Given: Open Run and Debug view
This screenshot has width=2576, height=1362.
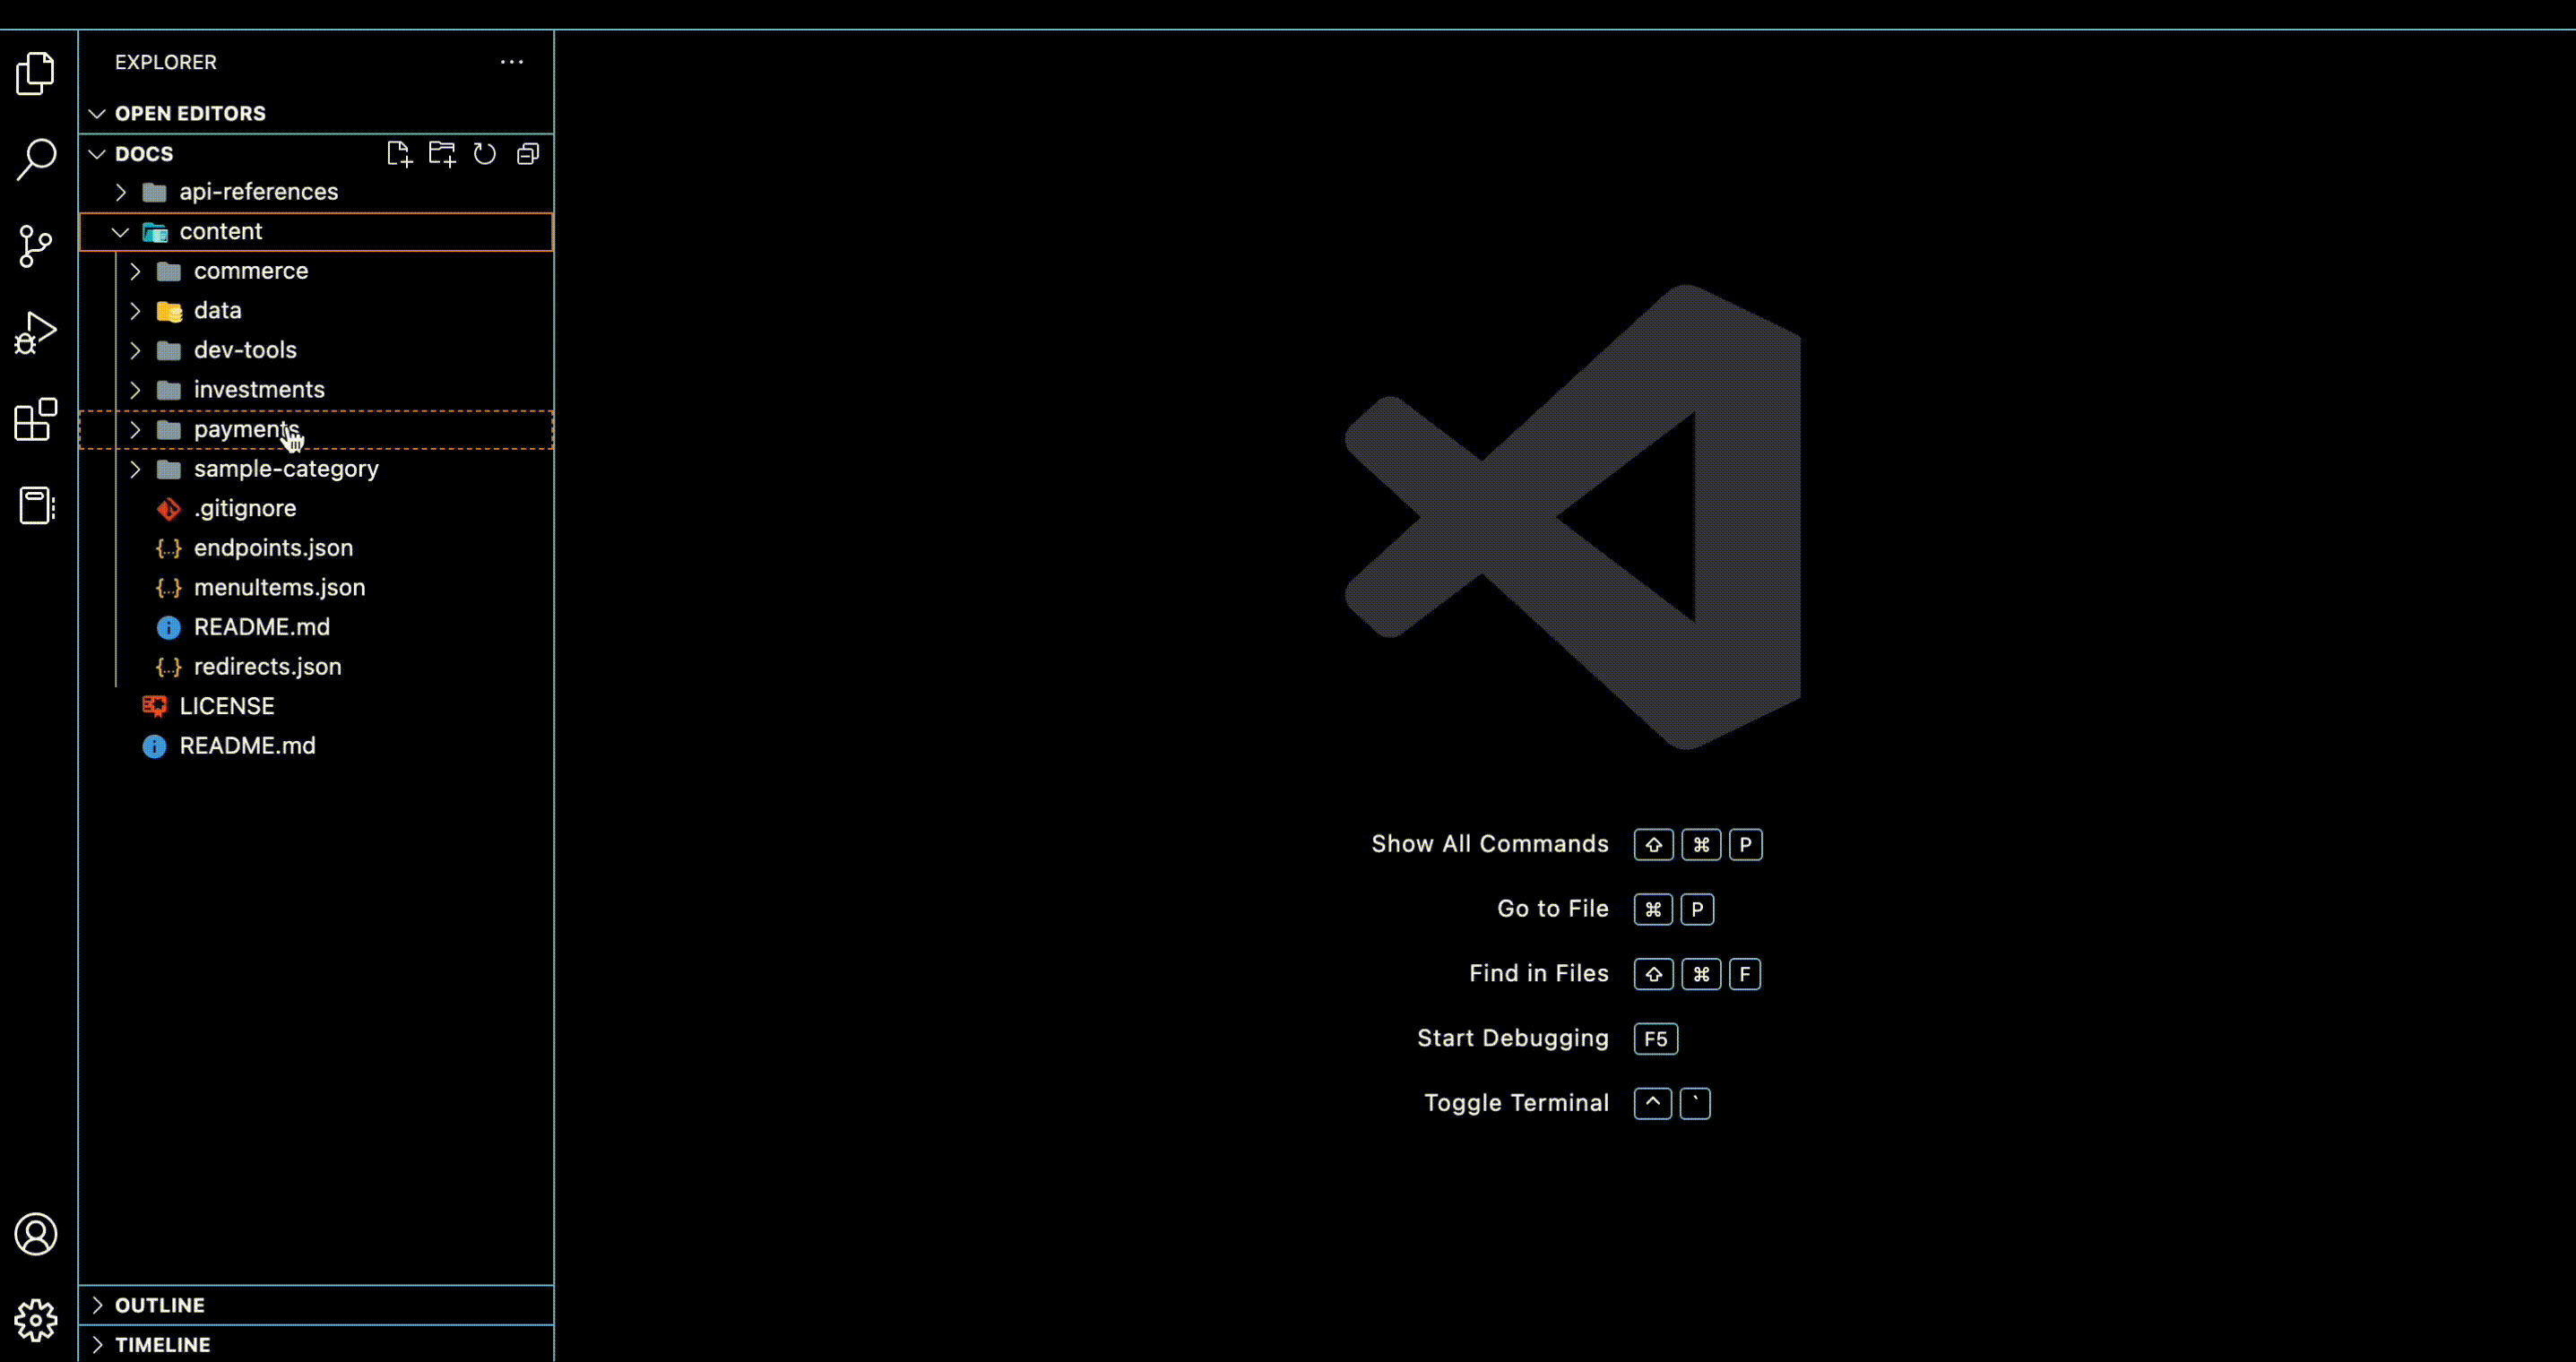Looking at the screenshot, I should [36, 333].
